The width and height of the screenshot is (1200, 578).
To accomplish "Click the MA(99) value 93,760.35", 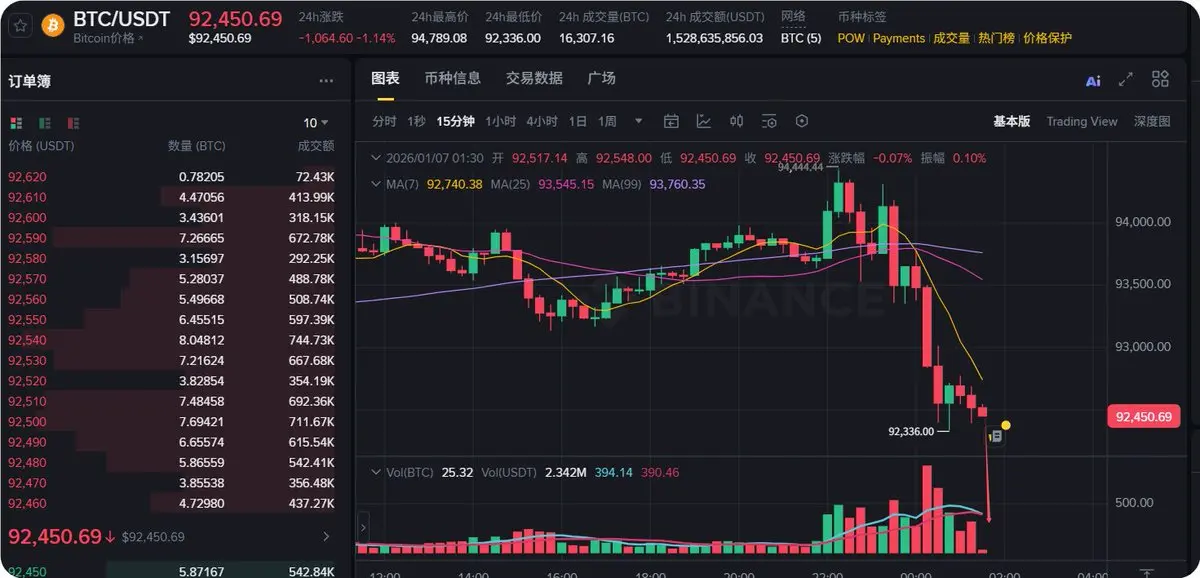I will point(678,184).
